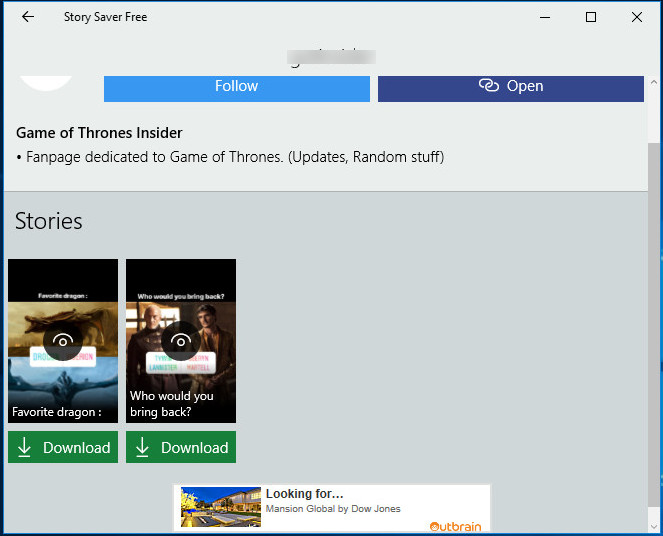Screen dimensions: 663x536
Task: Click the scroll down arrow on scrollbar
Action: coord(654,527)
